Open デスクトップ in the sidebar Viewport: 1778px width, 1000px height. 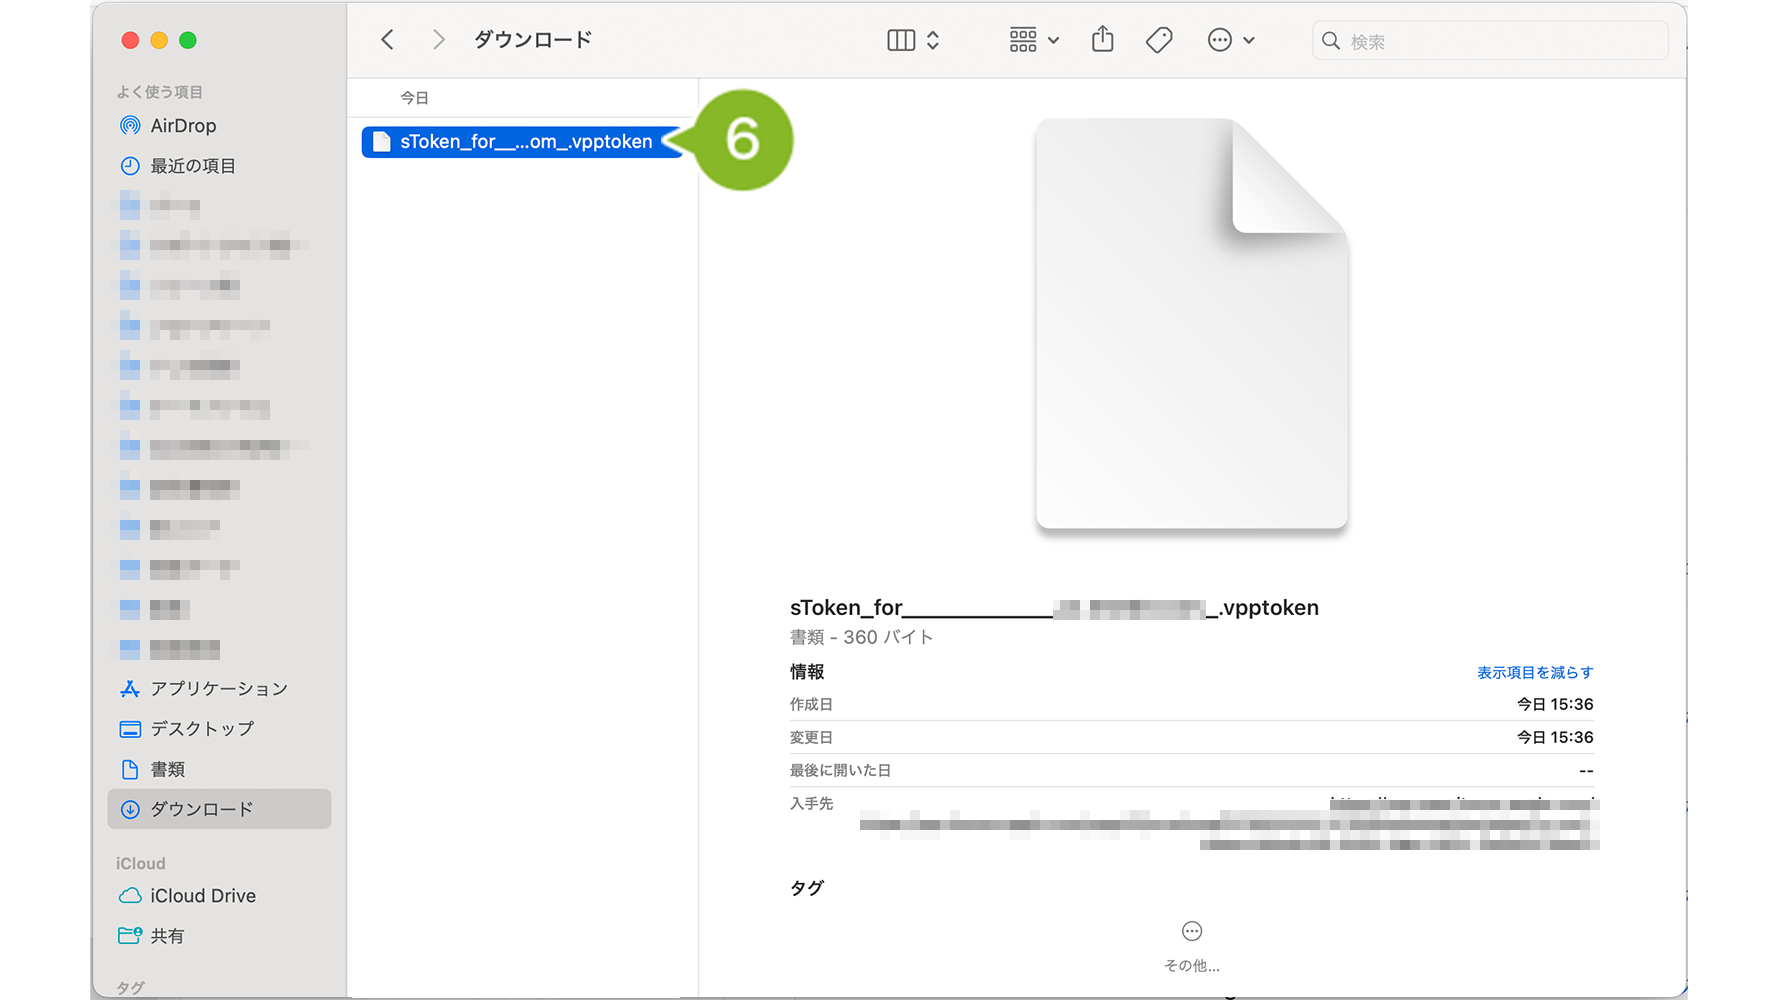[x=202, y=729]
